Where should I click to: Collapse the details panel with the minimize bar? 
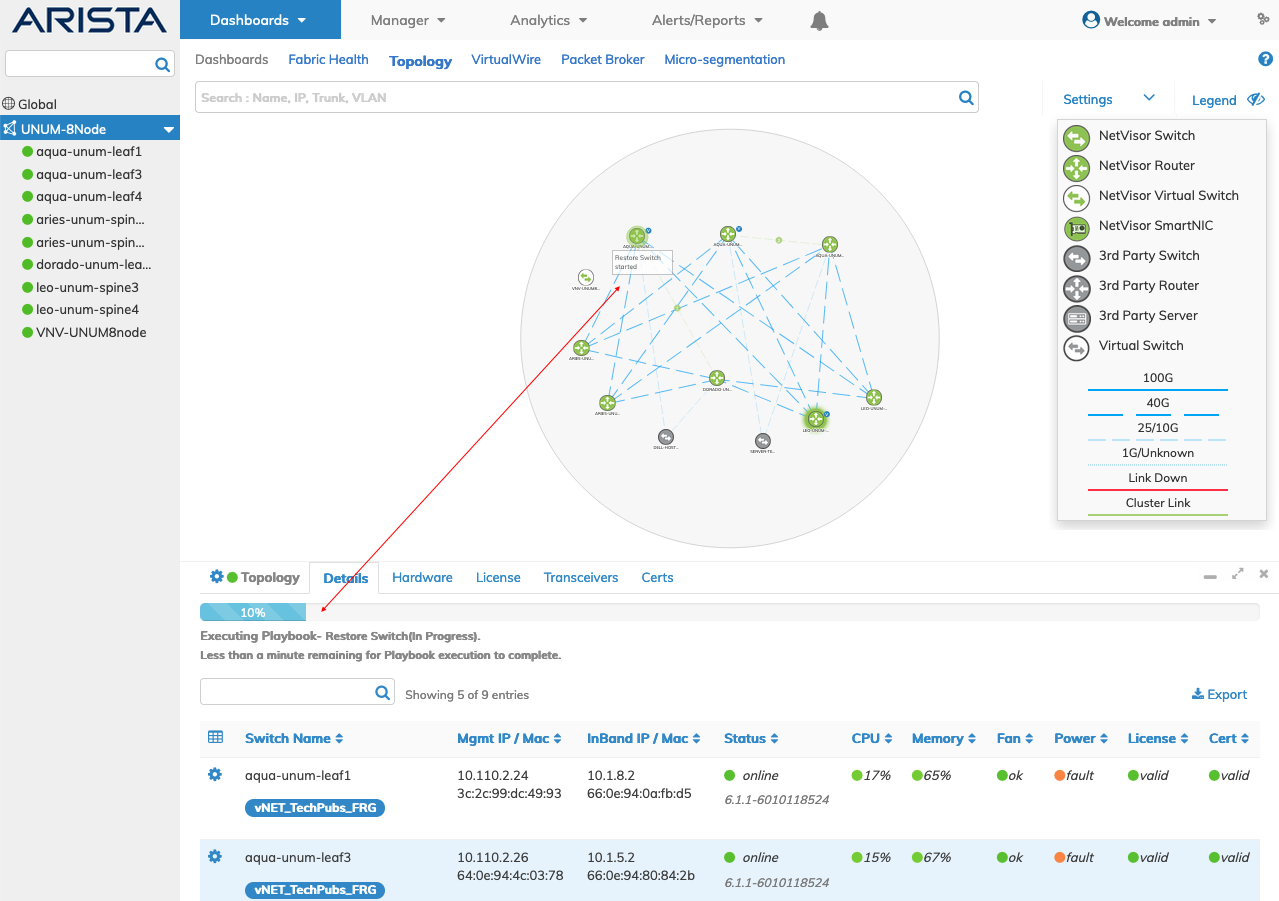coord(1210,577)
